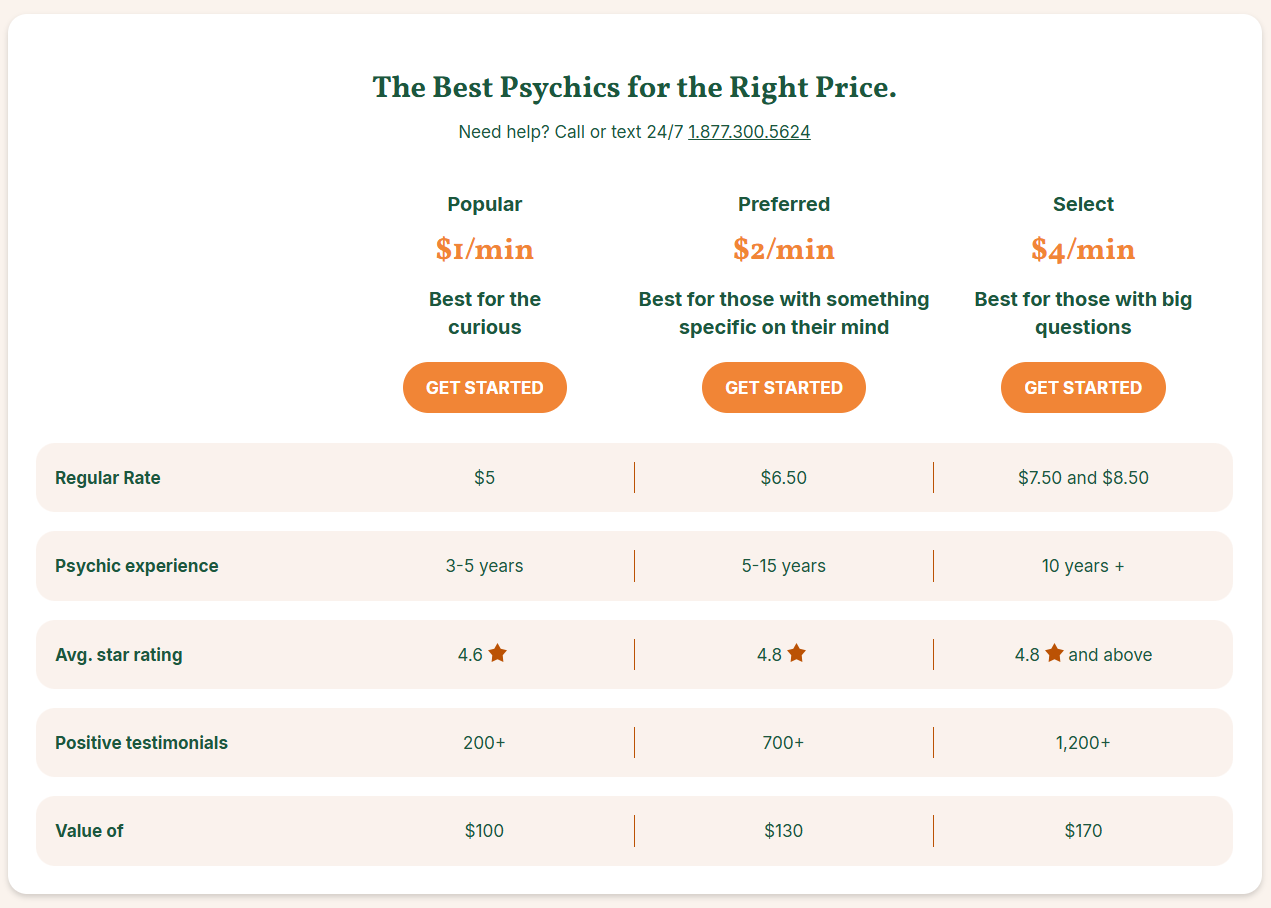The width and height of the screenshot is (1271, 908).
Task: Select the Preferred plan heading
Action: click(x=783, y=204)
